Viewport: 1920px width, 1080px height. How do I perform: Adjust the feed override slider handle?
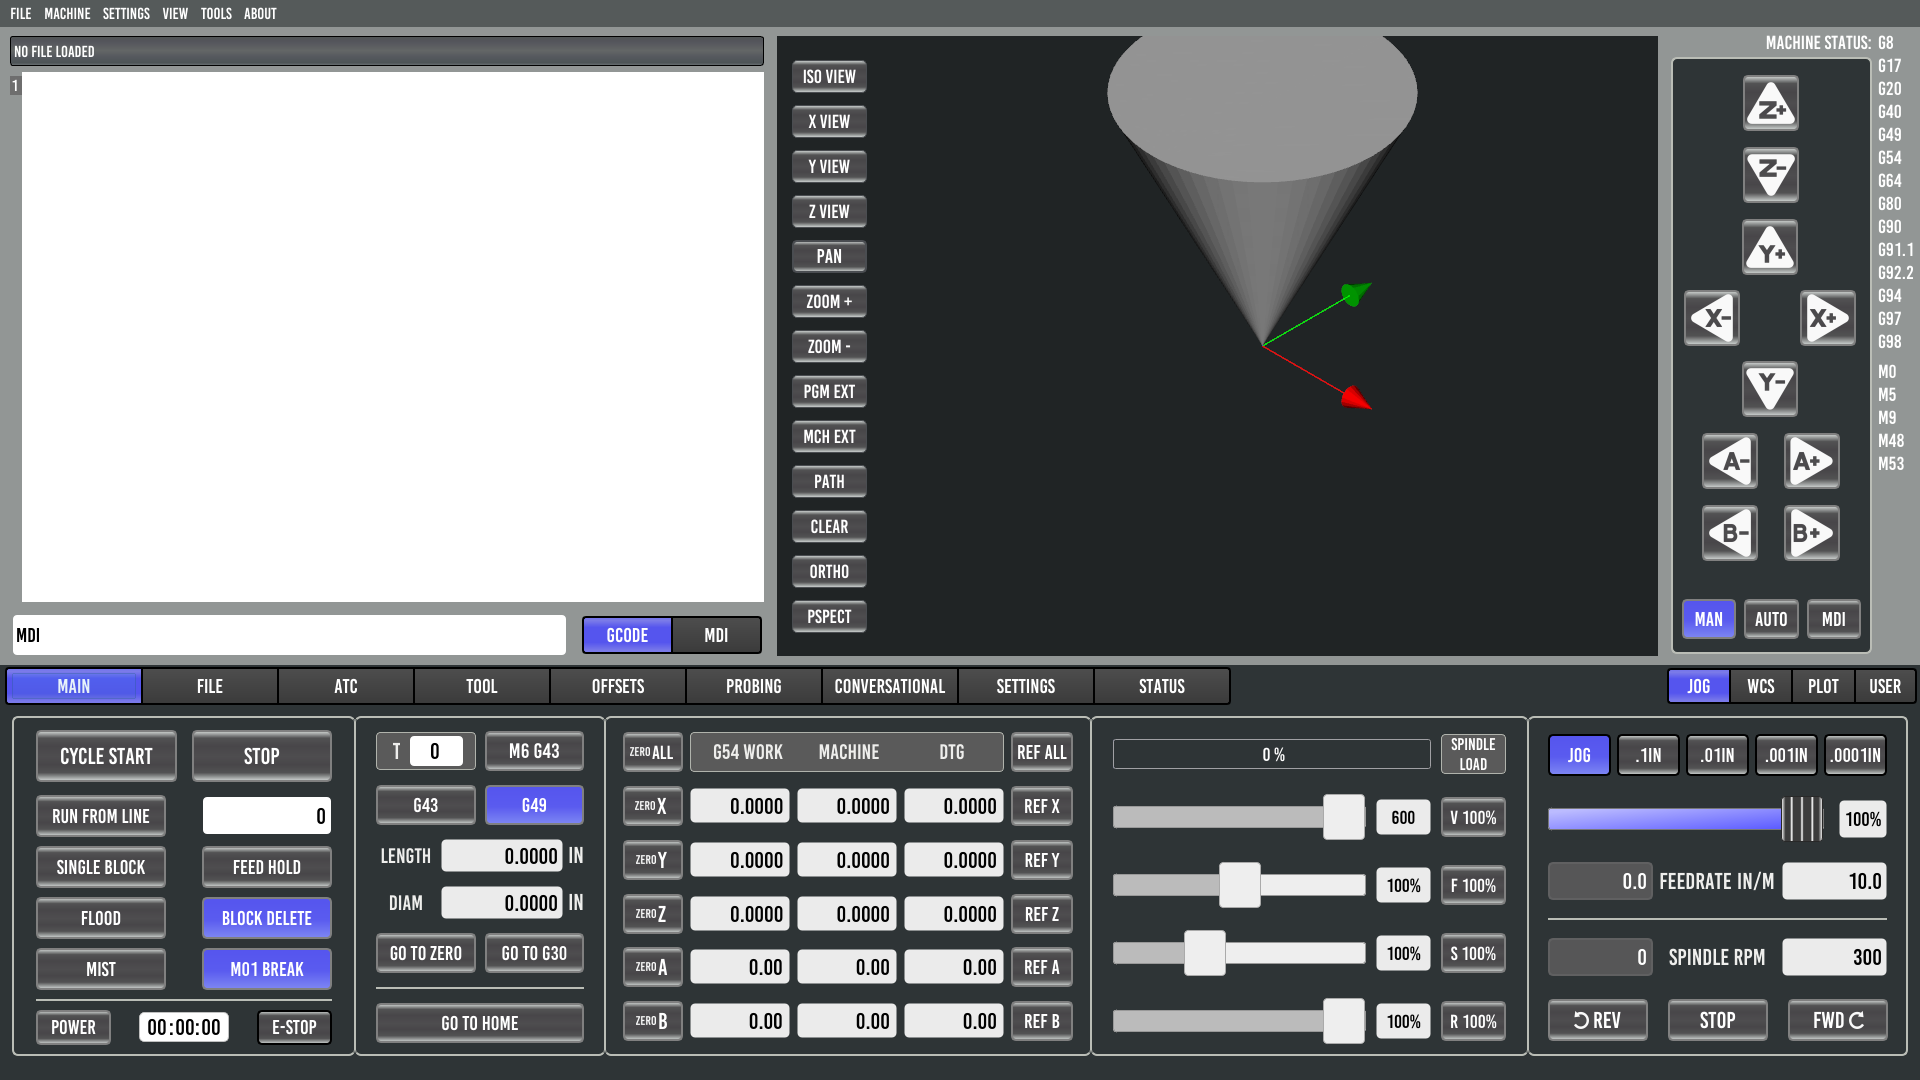pyautogui.click(x=1239, y=885)
